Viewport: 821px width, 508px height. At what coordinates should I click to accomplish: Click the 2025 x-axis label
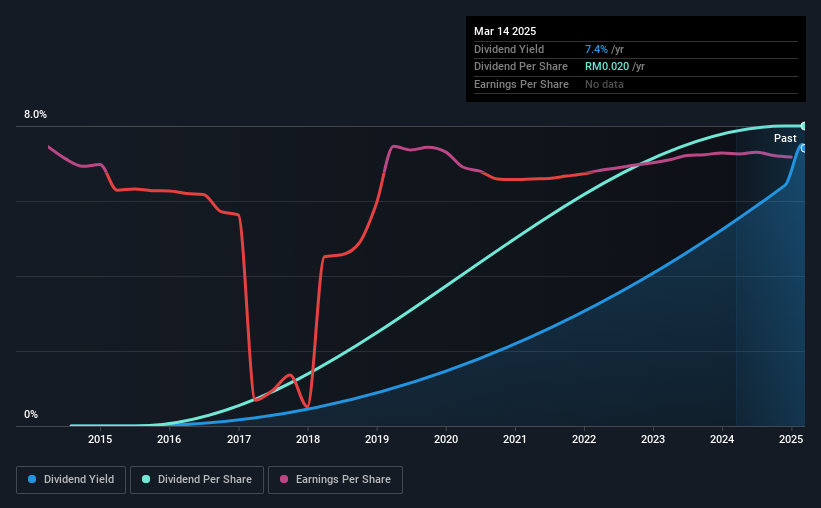pos(791,439)
